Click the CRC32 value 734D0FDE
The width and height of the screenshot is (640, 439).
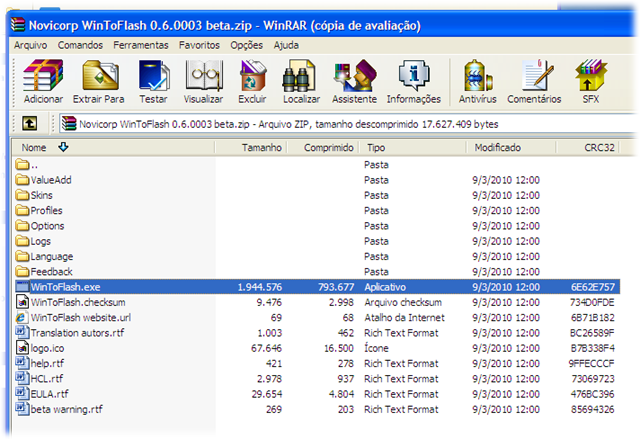tap(592, 302)
